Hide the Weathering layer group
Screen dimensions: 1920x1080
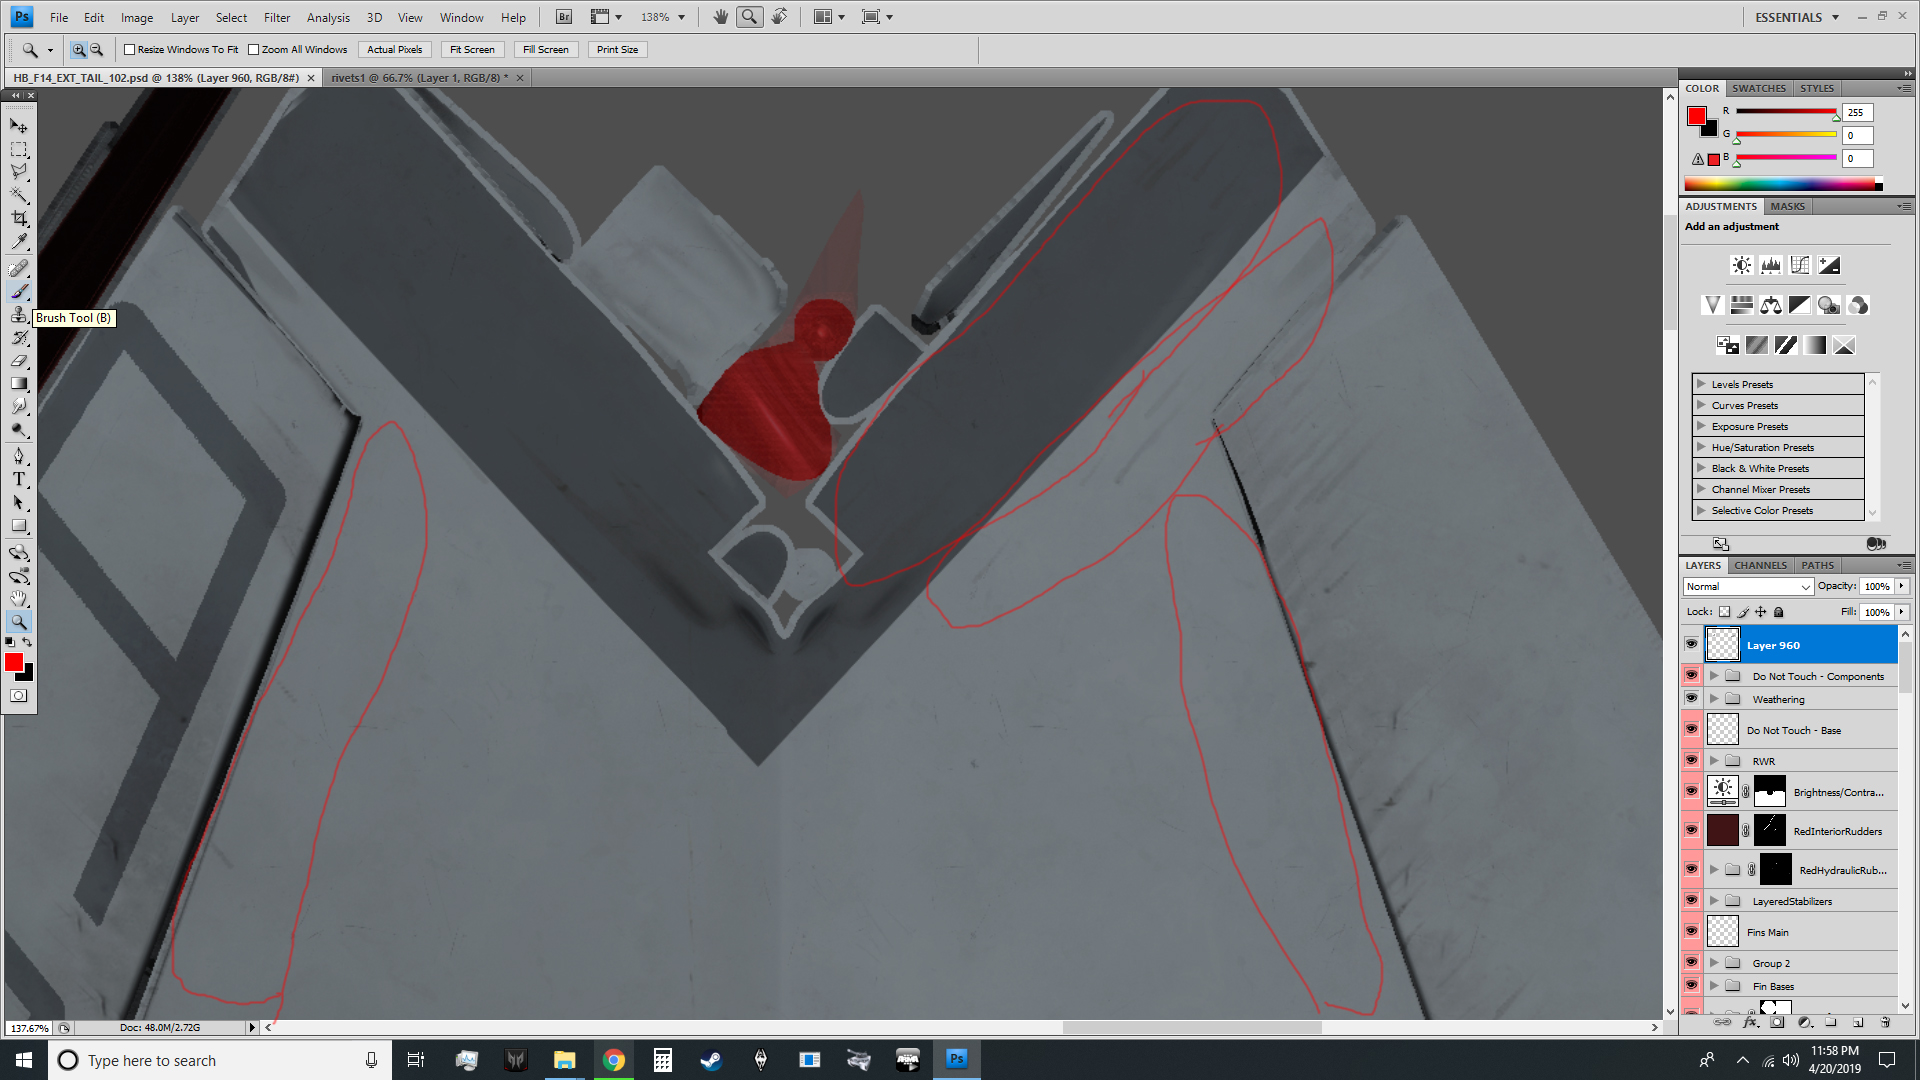click(1691, 699)
